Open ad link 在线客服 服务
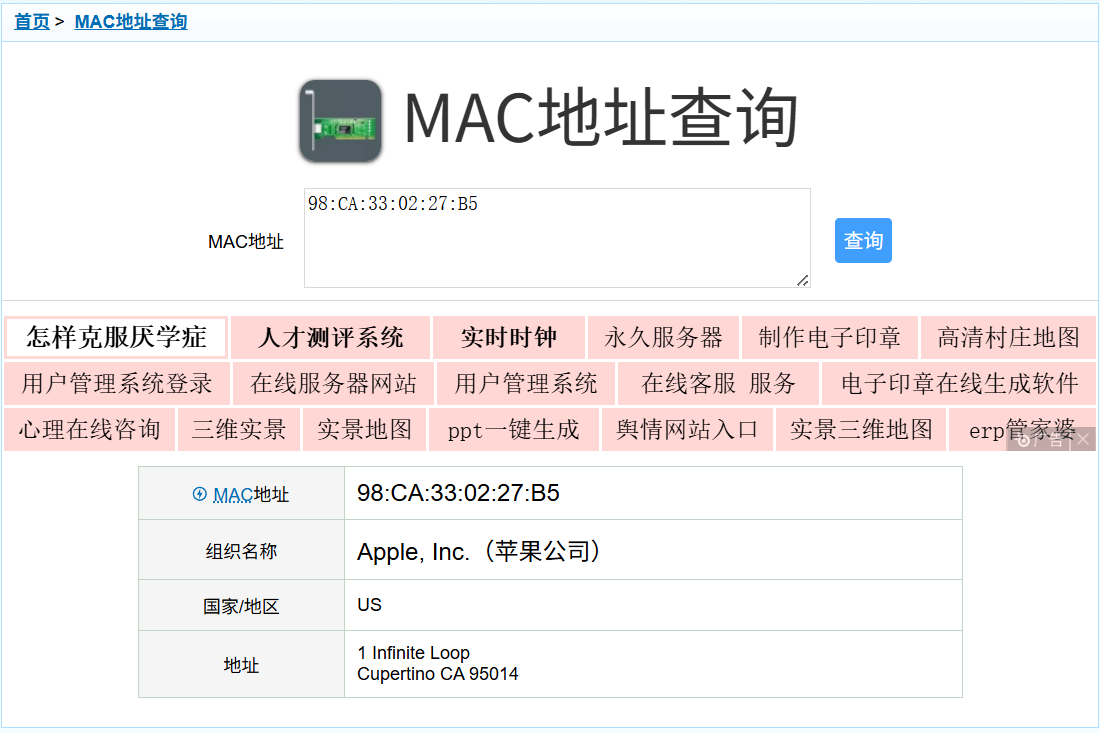Screen dimensions: 1100x733 (x=718, y=384)
